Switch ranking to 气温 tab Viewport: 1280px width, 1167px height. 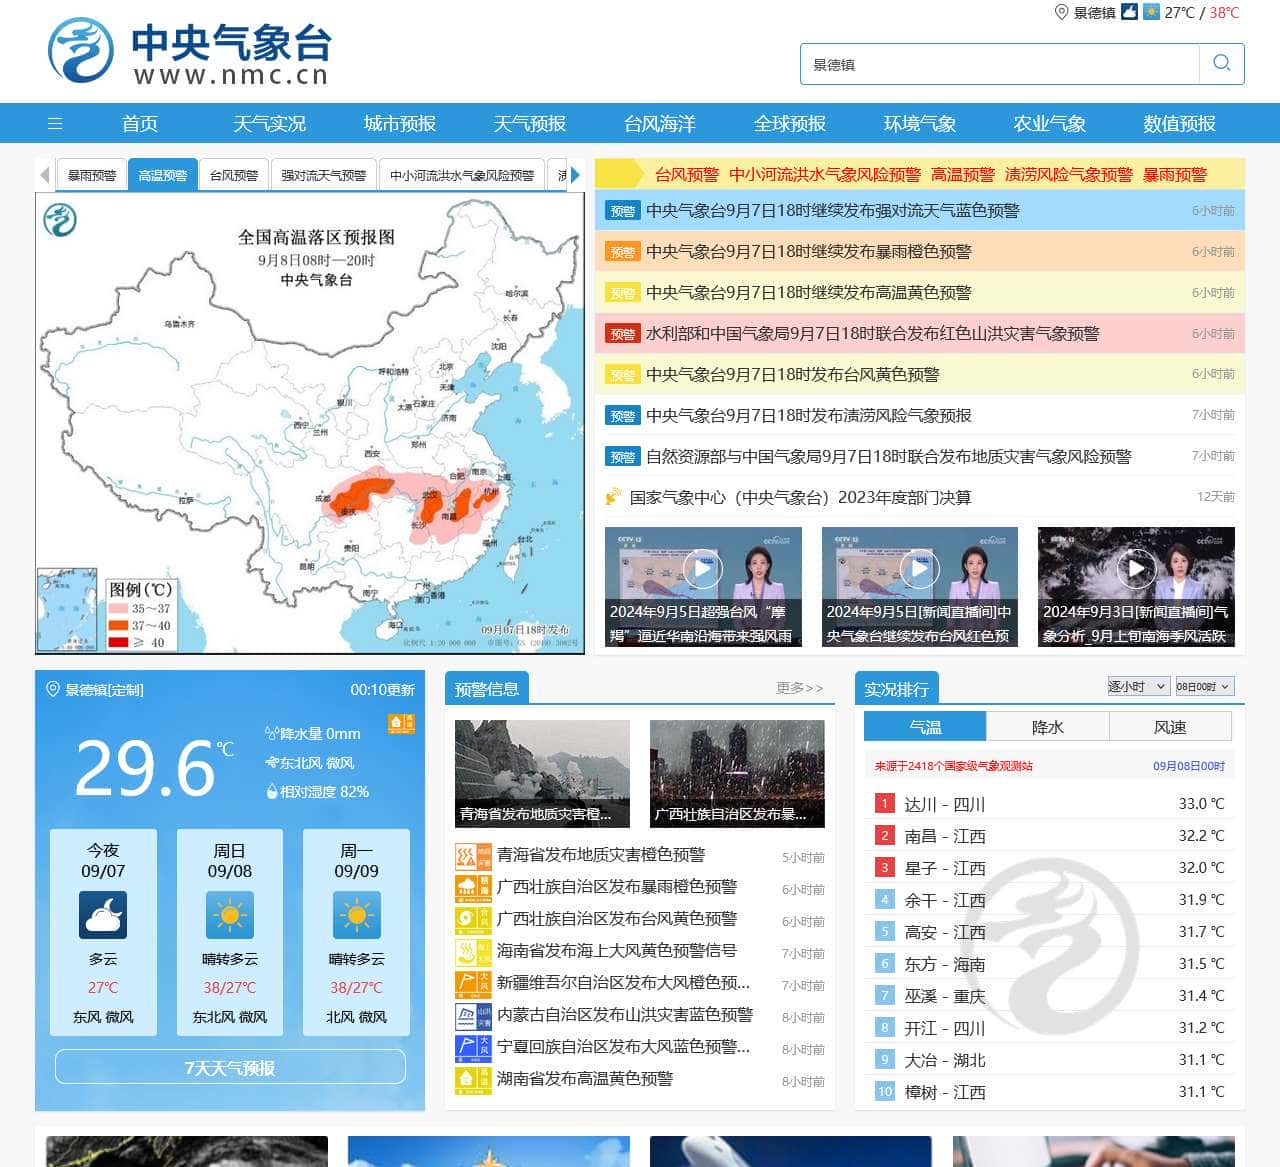(925, 727)
